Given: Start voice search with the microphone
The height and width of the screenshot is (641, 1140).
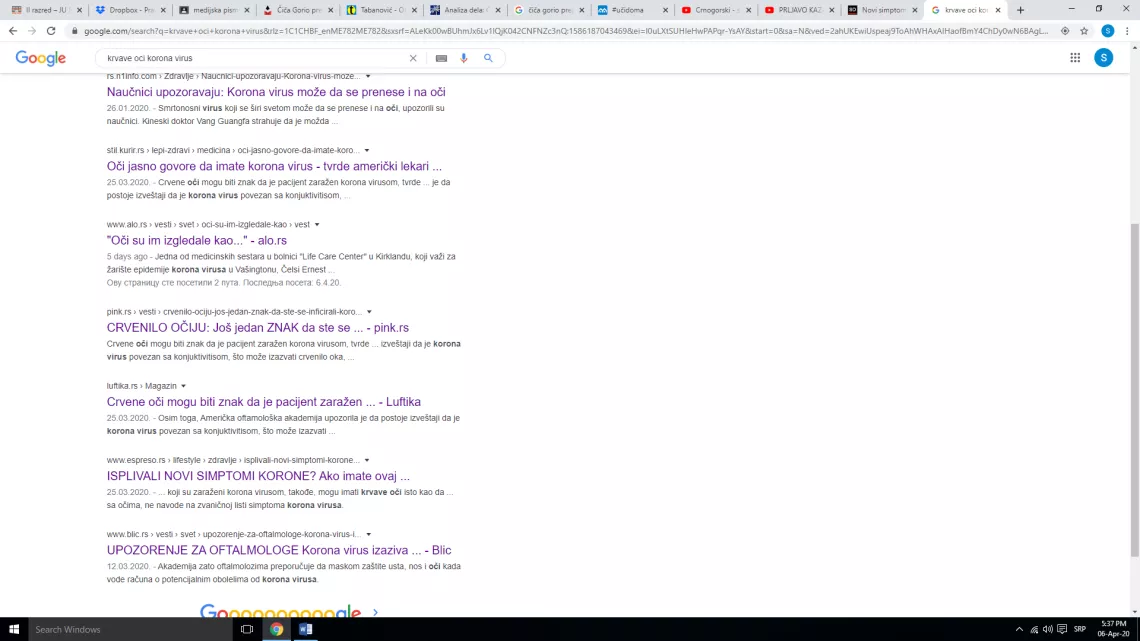Looking at the screenshot, I should click(464, 58).
